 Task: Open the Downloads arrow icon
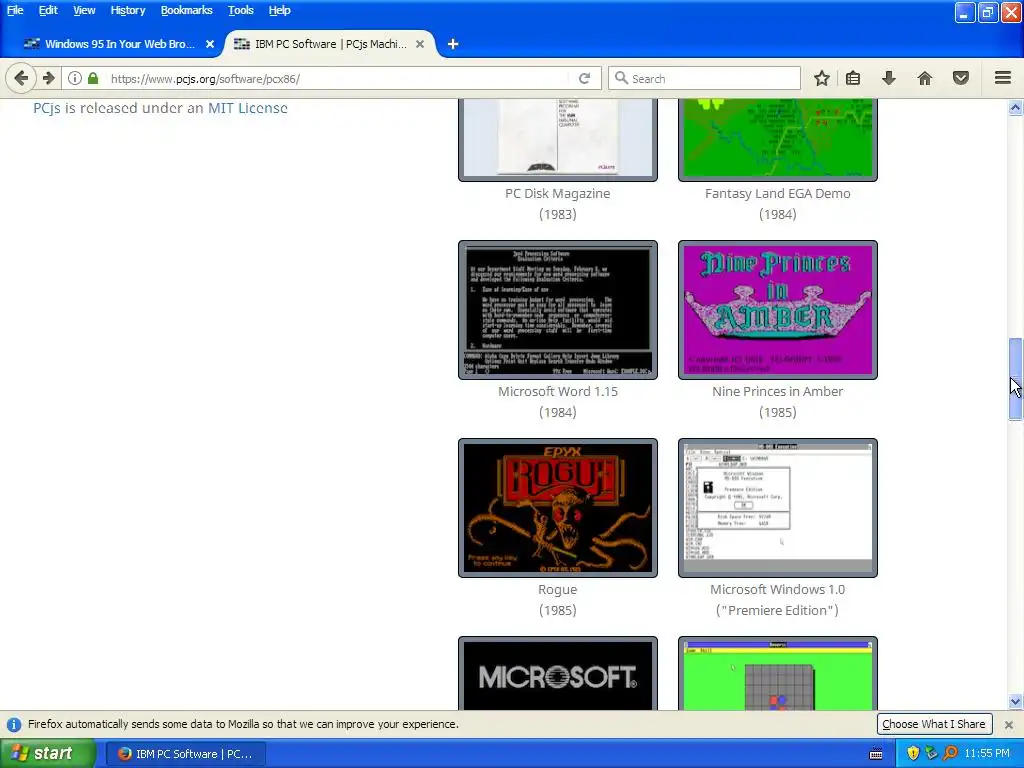click(889, 78)
